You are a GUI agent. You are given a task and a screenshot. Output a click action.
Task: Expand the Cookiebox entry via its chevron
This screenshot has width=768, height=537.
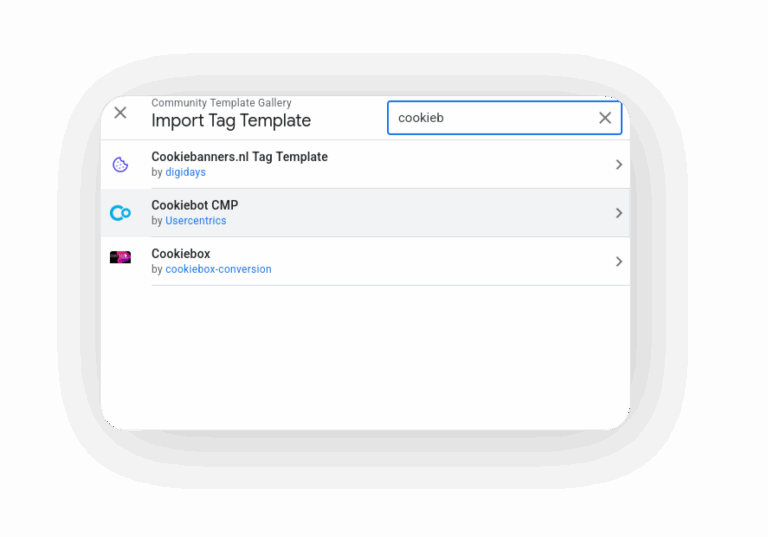(619, 261)
